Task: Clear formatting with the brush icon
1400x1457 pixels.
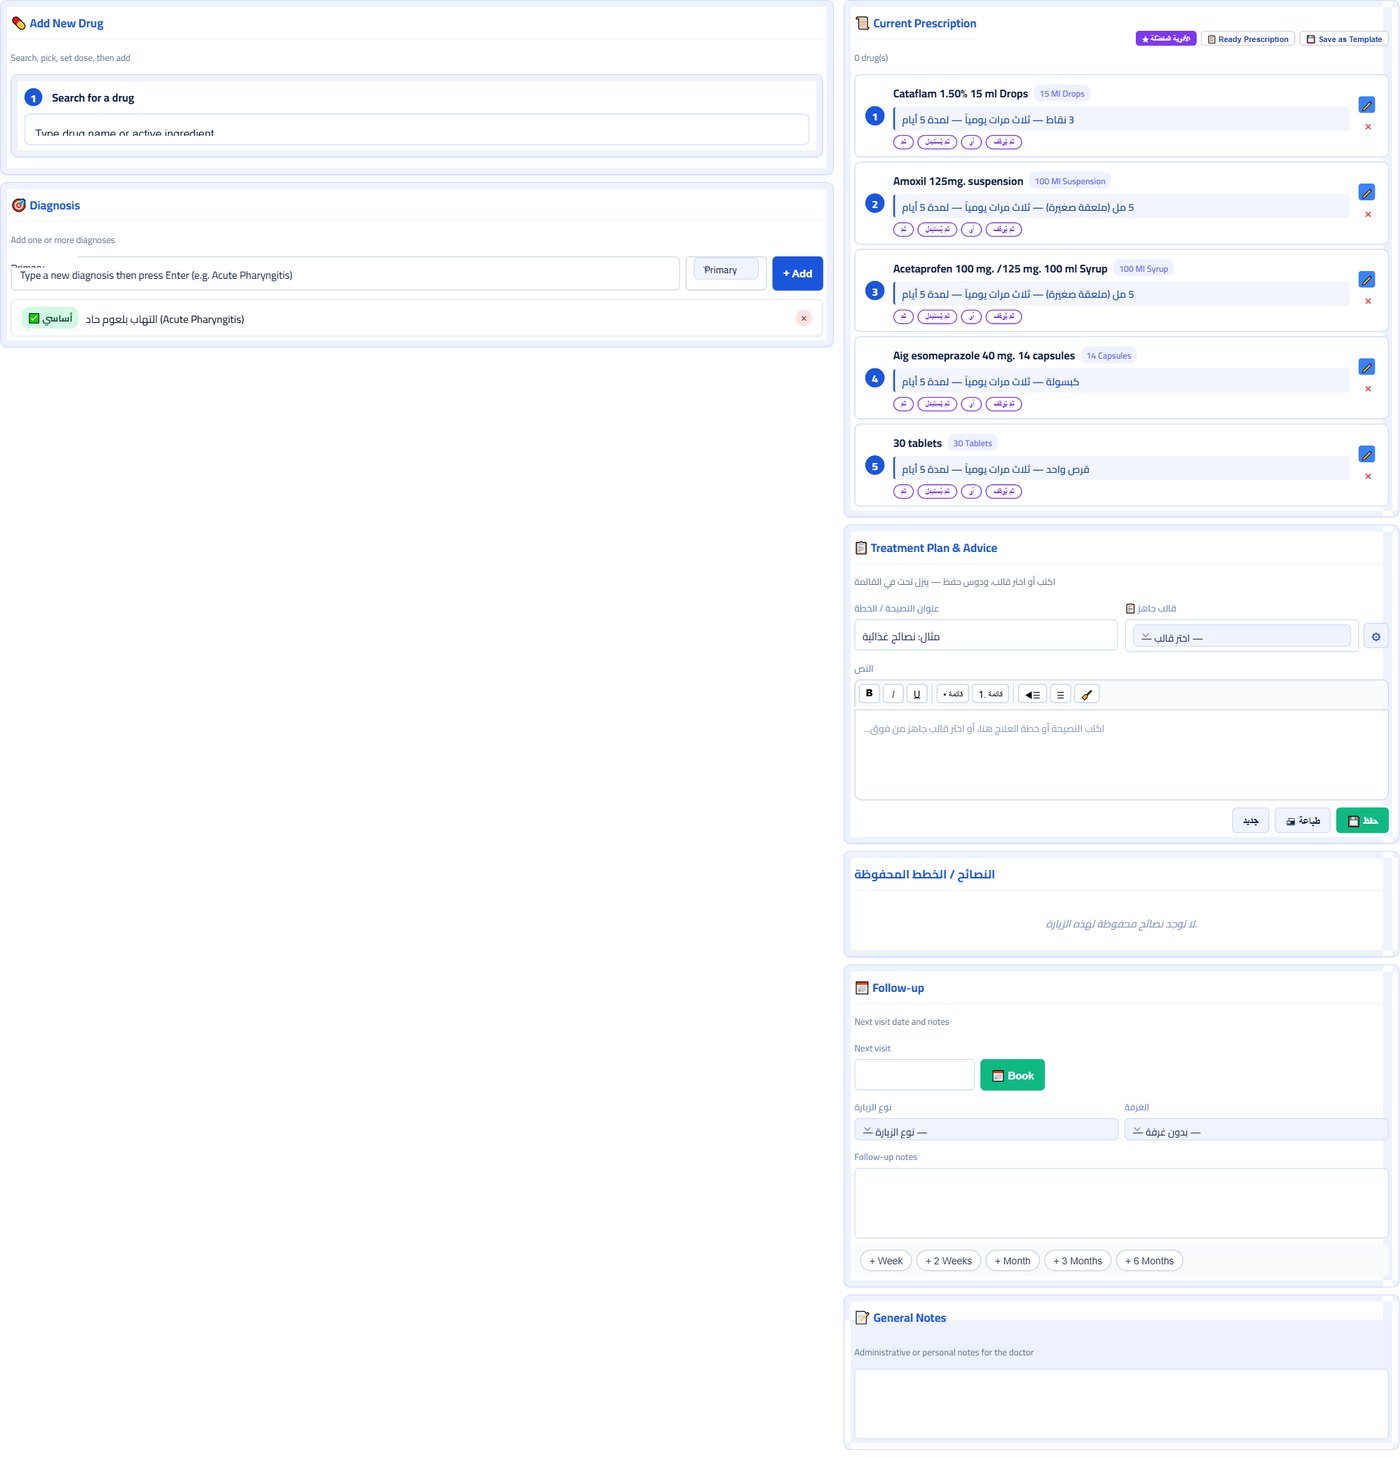Action: point(1087,694)
